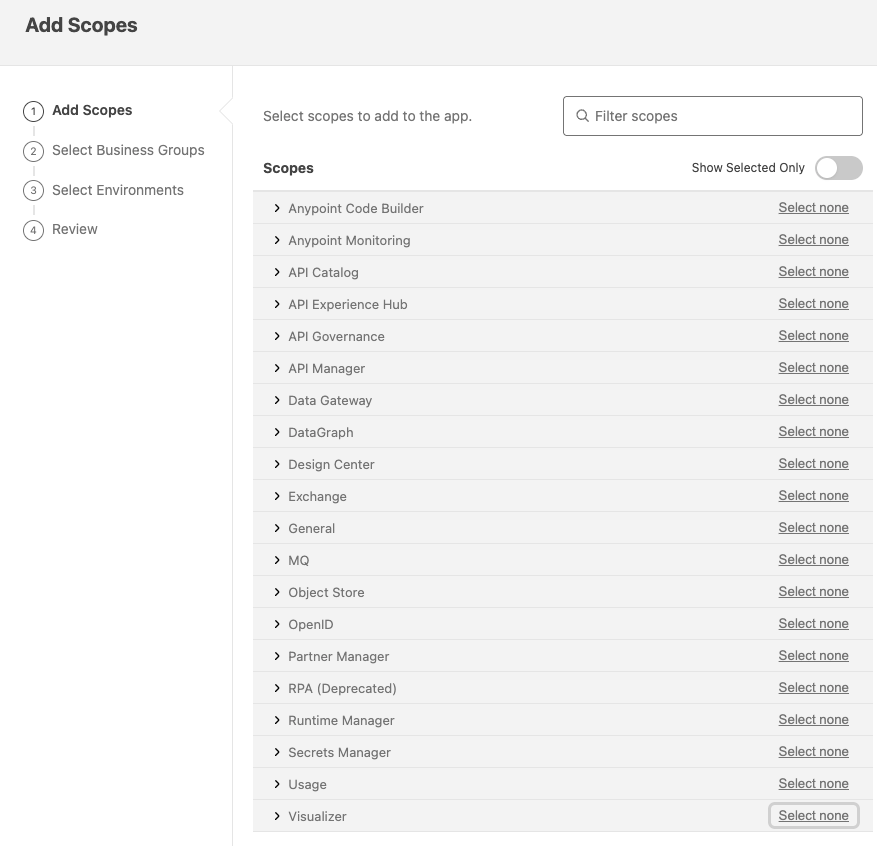
Task: Go to Select Business Groups step
Action: click(128, 150)
